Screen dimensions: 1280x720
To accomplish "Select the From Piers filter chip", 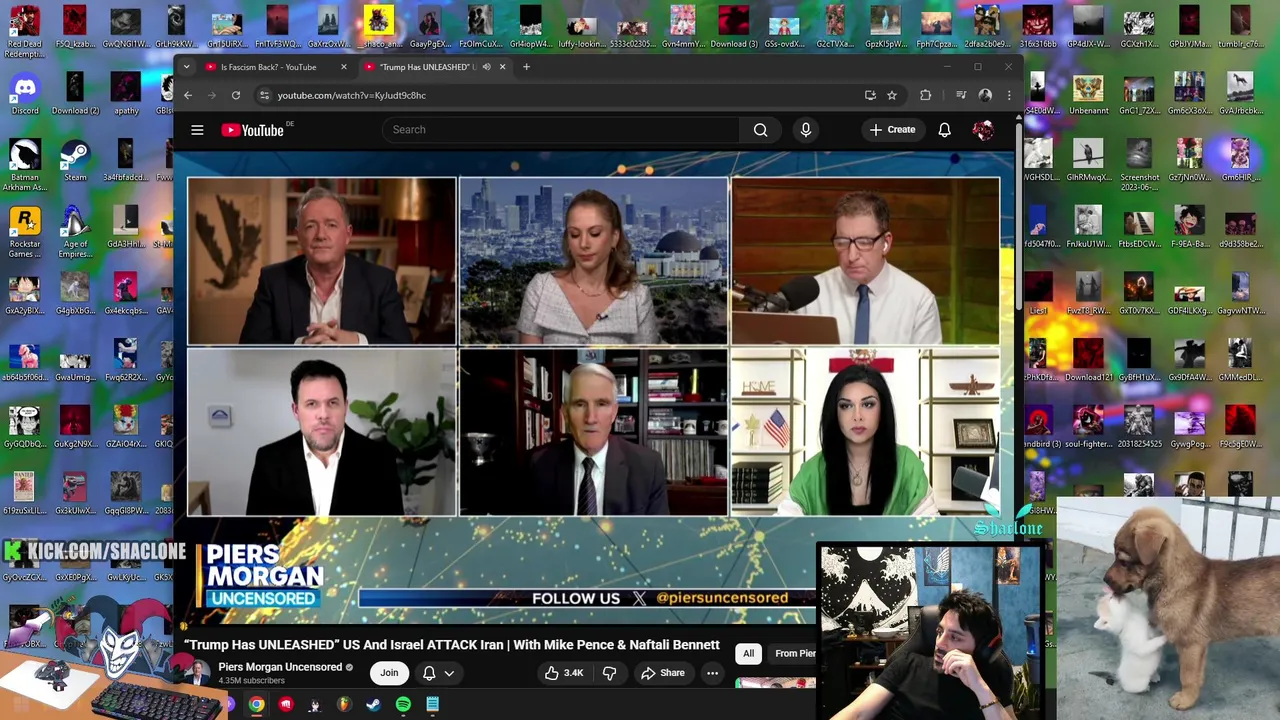I will point(794,653).
